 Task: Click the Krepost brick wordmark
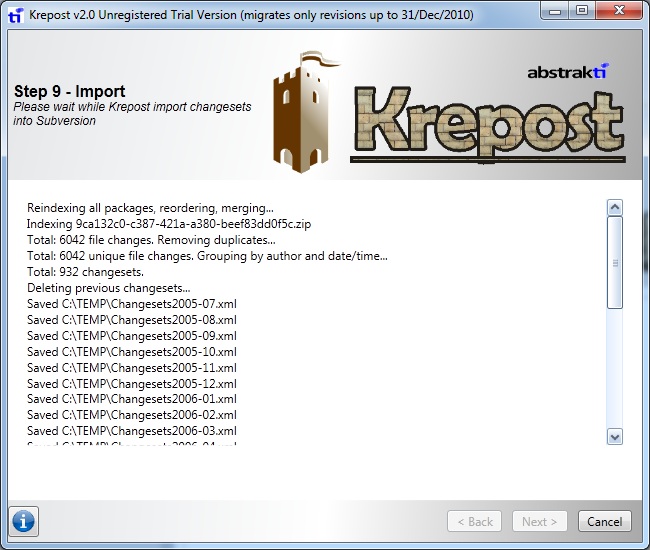pos(488,124)
